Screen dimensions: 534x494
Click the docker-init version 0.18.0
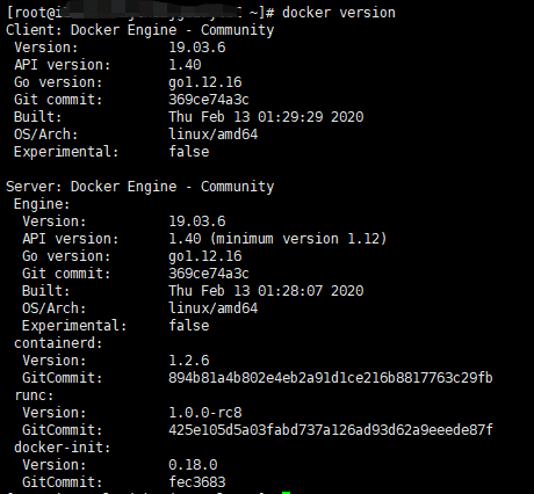pos(193,465)
